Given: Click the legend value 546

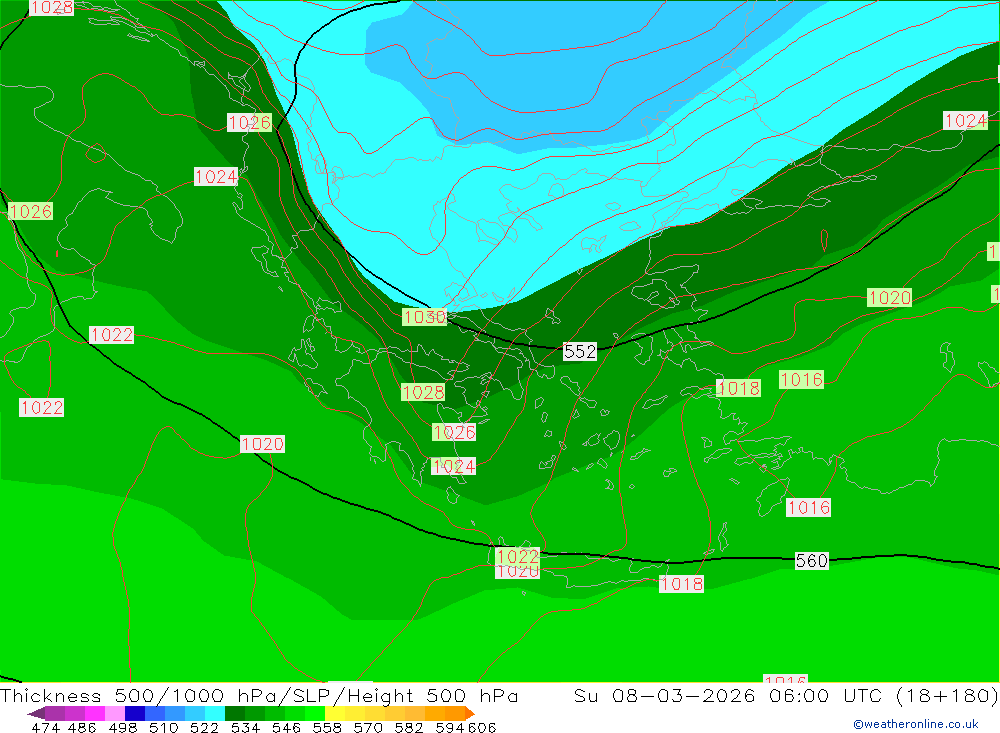Looking at the screenshot, I should click(286, 727).
